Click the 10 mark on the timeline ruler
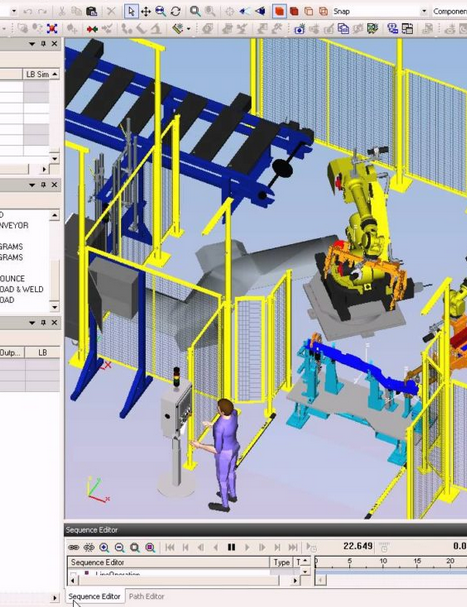 383,561
